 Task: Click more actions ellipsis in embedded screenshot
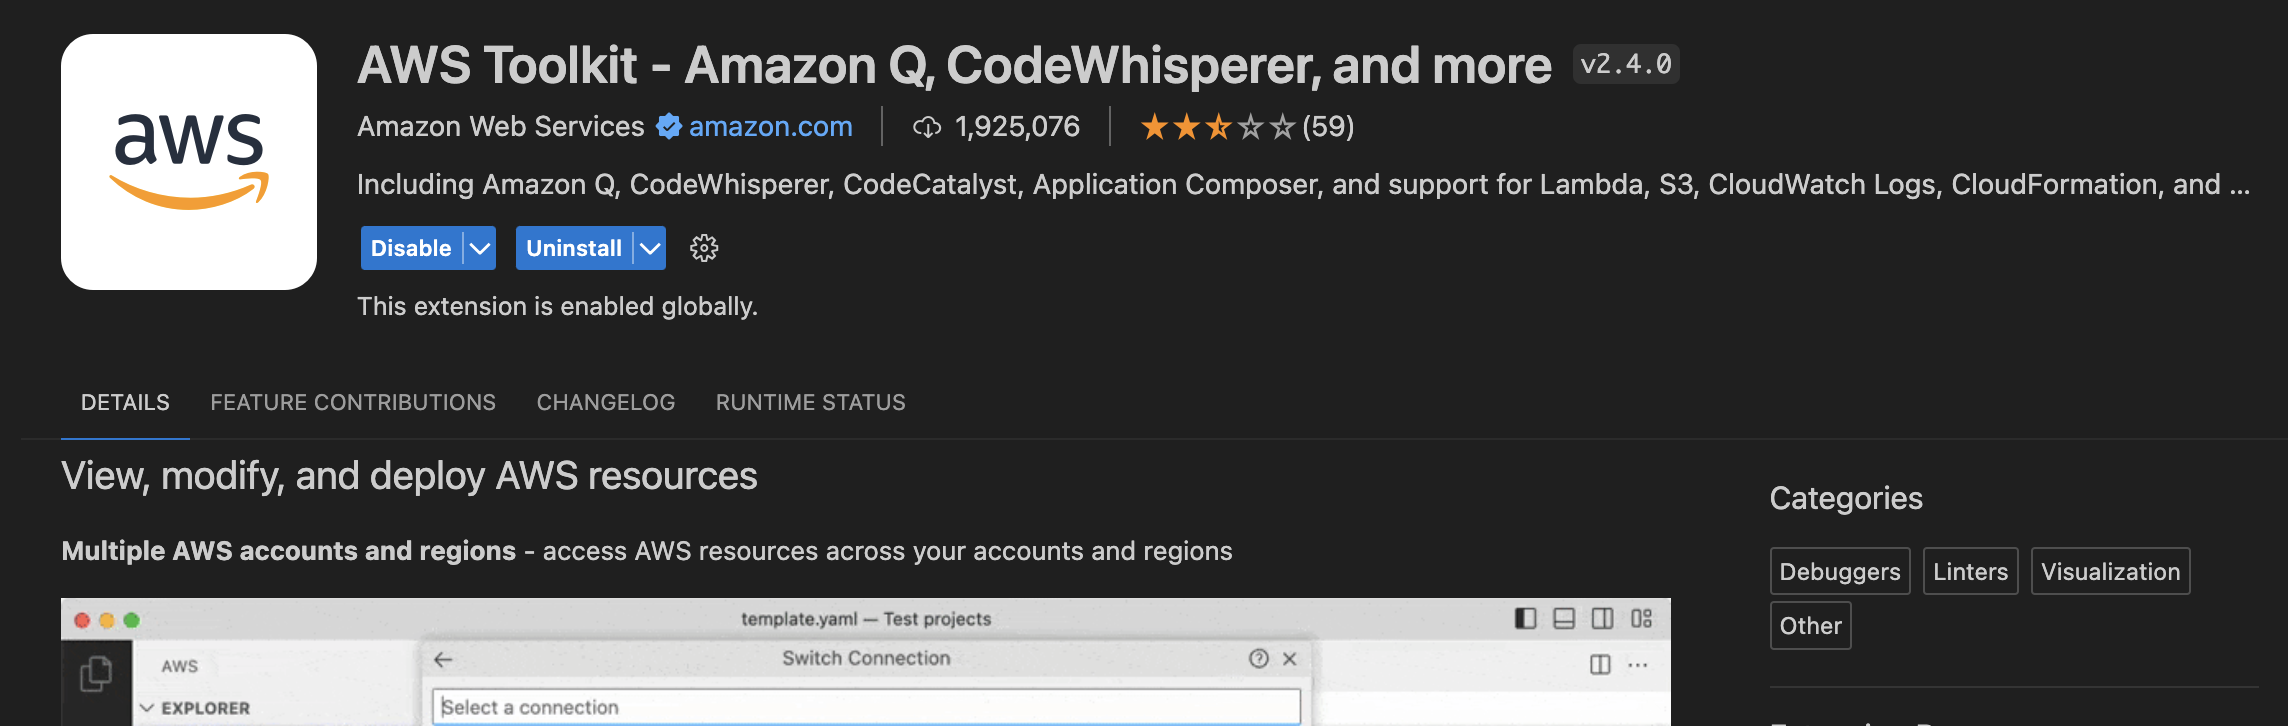pyautogui.click(x=1638, y=664)
